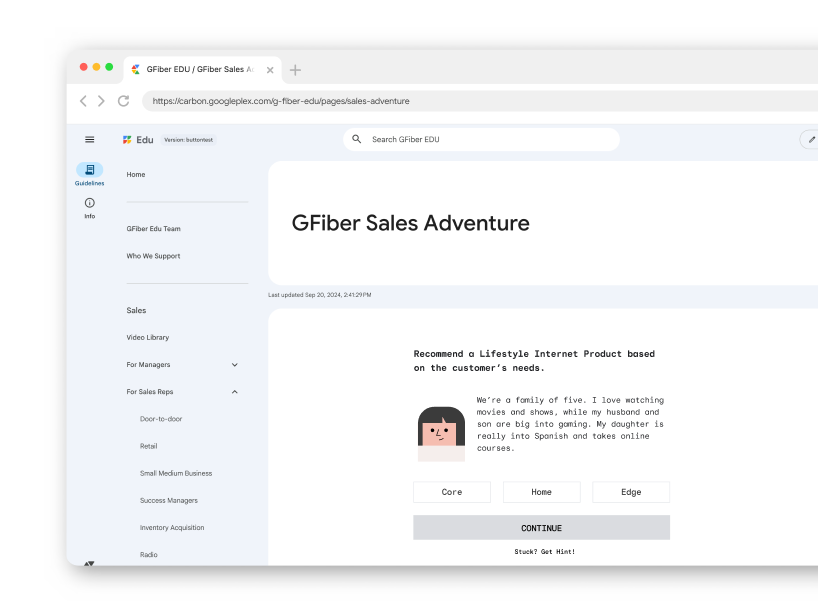Close the GFiber EDU browser tab
The image size is (818, 610).
click(x=270, y=70)
